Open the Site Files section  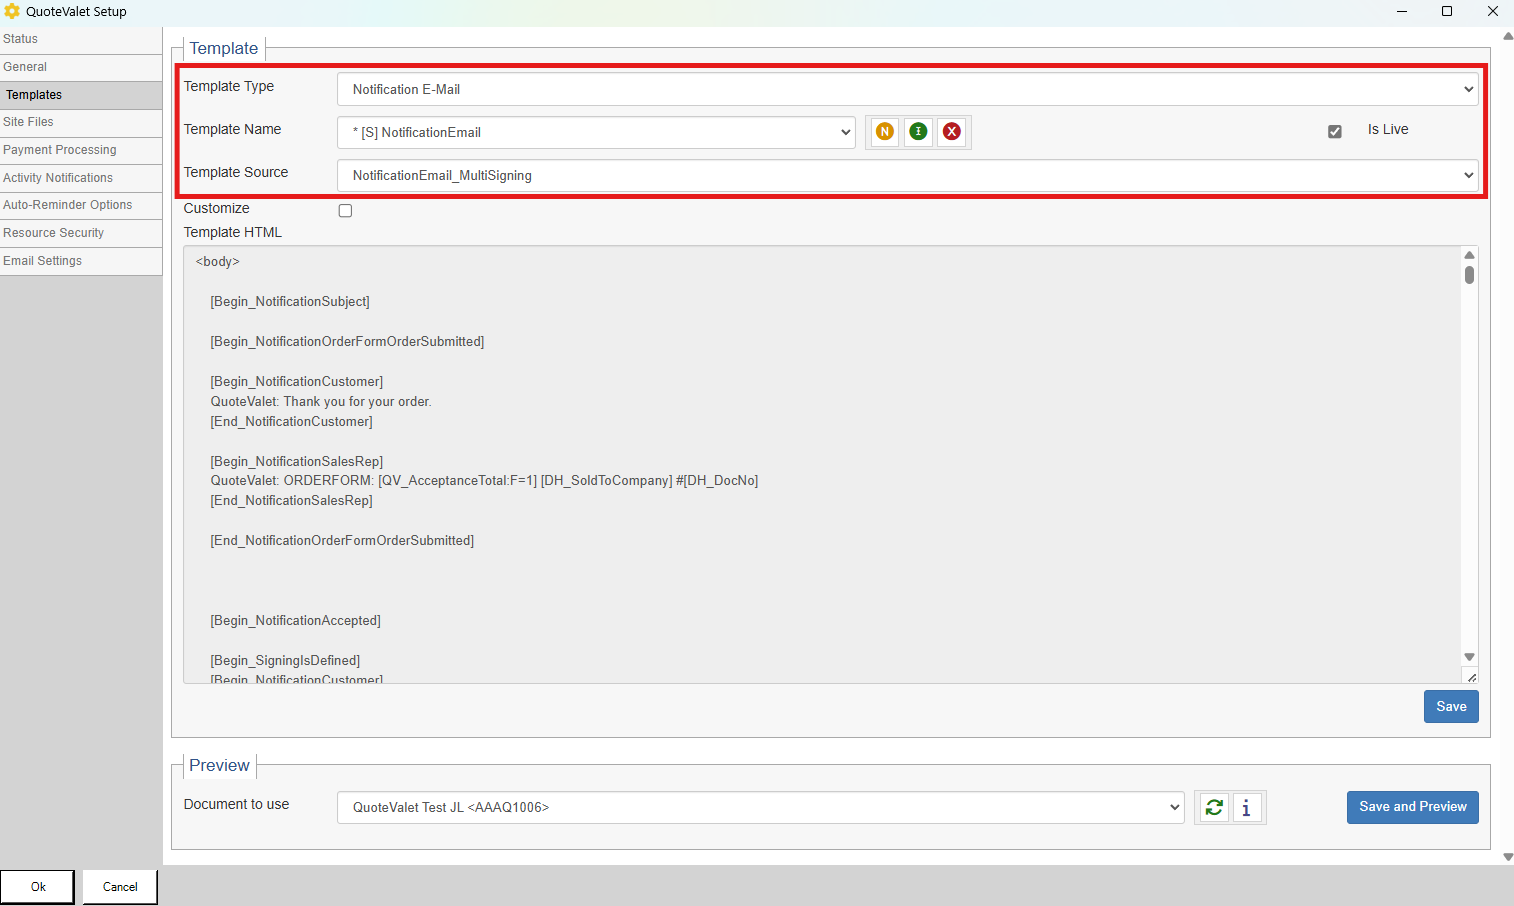81,122
